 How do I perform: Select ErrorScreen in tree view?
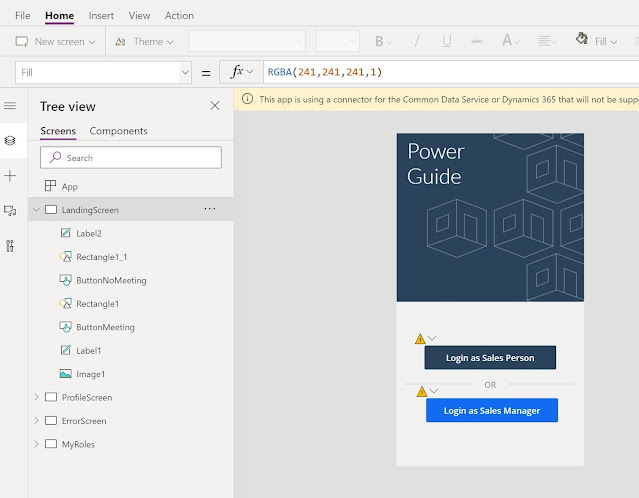coord(131,421)
